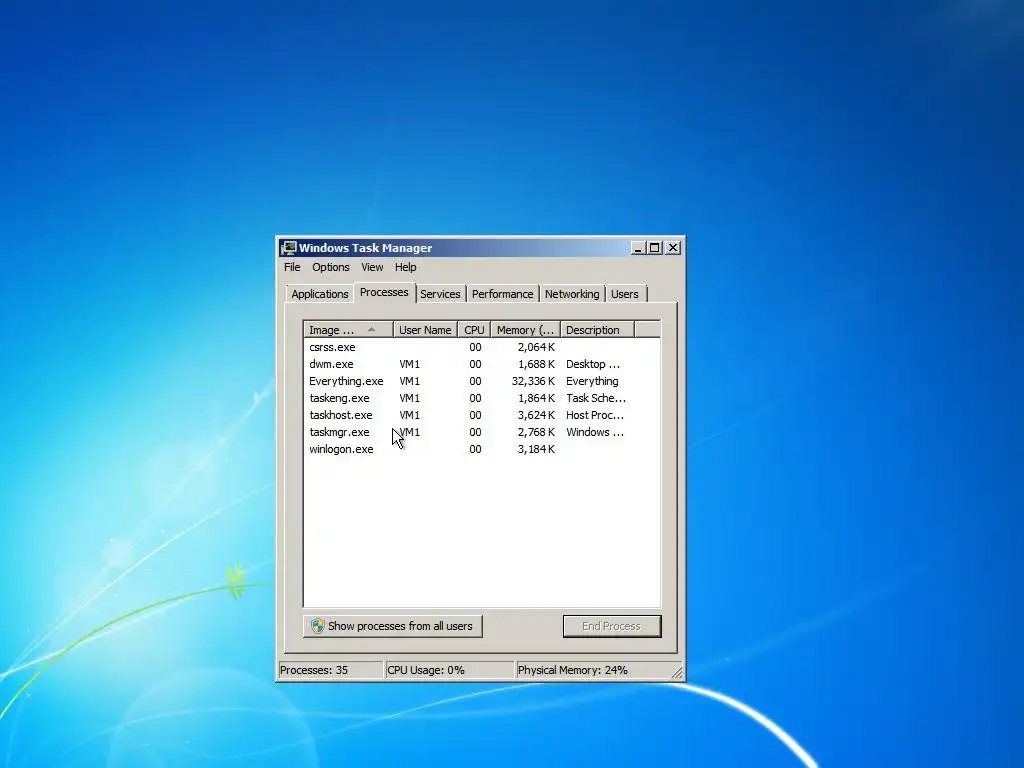The width and height of the screenshot is (1024, 768).
Task: Select the winlogon.exe process
Action: tap(482, 449)
